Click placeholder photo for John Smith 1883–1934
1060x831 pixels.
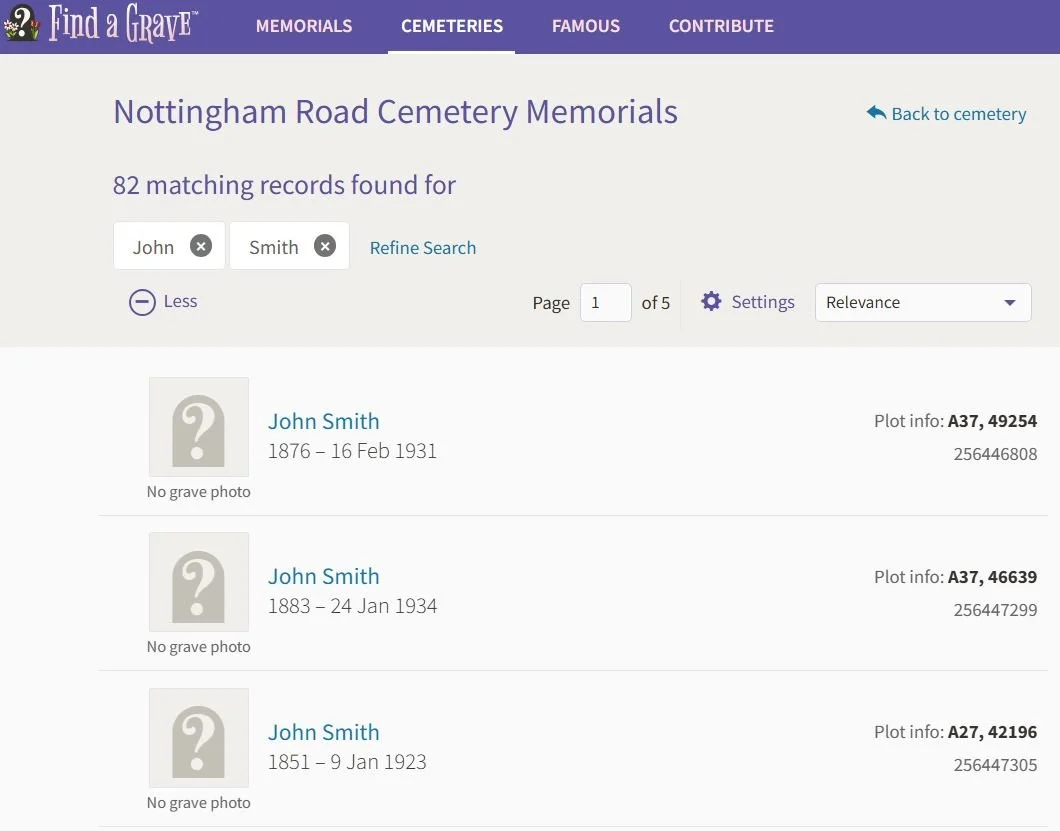tap(199, 581)
